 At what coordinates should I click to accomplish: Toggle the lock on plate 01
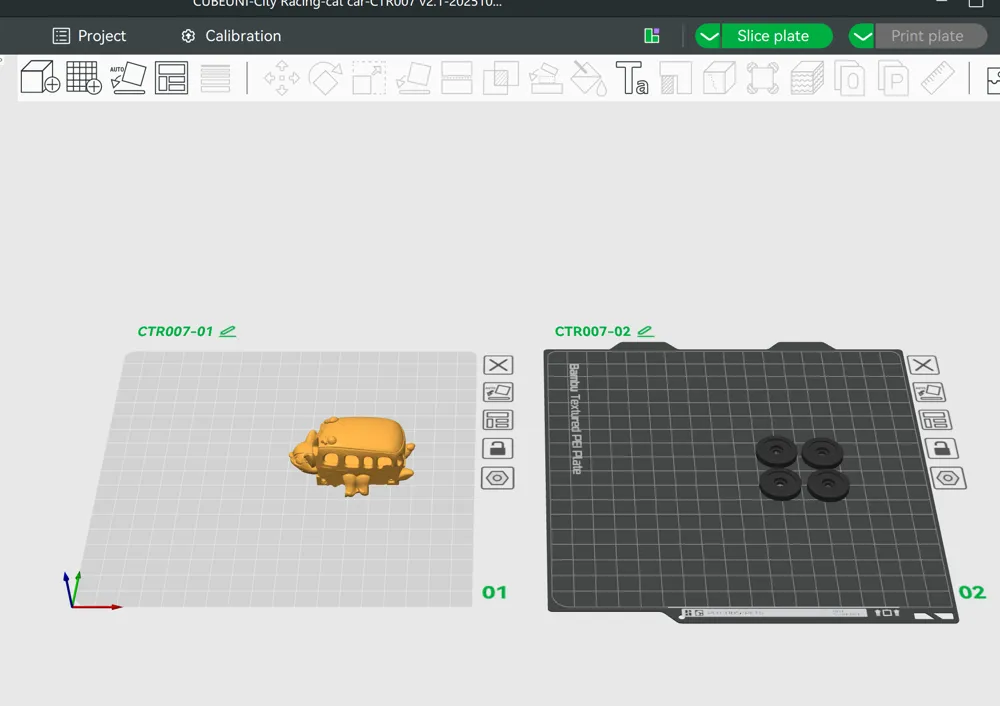[x=497, y=448]
